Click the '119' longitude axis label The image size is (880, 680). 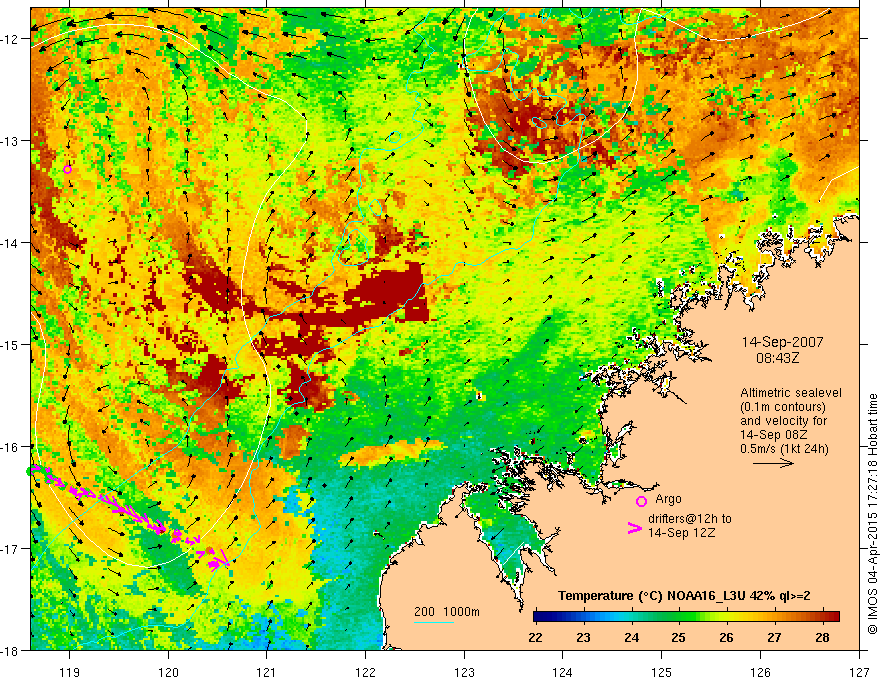tap(69, 672)
